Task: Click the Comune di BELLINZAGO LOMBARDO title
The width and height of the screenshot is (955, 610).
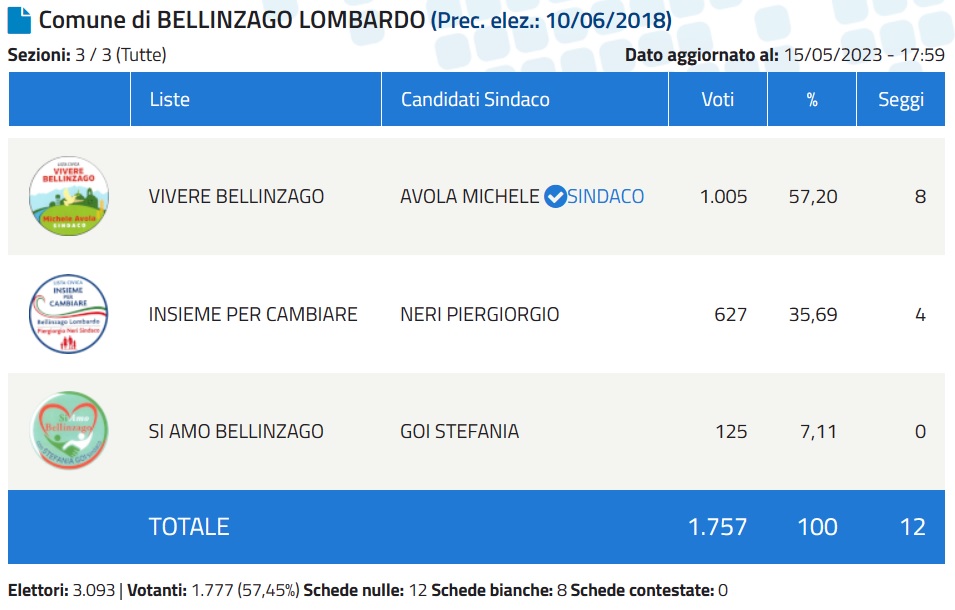Action: pos(231,21)
